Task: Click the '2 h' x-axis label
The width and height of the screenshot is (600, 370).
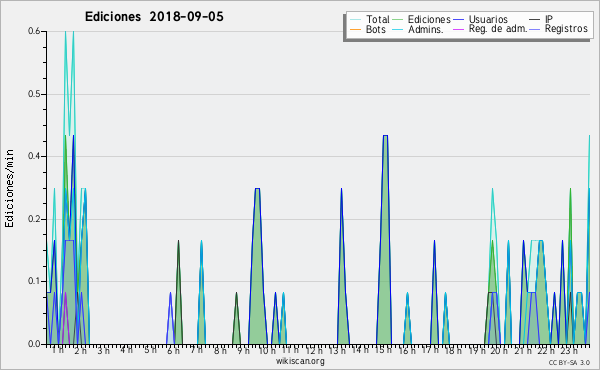Action: pyautogui.click(x=81, y=350)
